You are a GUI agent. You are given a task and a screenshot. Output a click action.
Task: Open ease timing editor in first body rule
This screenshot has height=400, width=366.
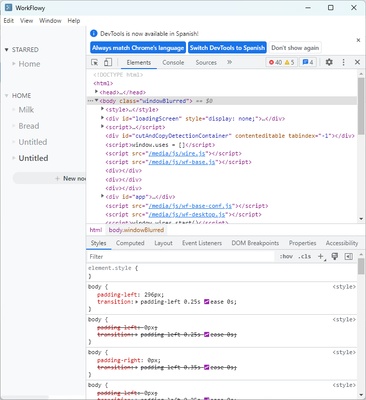pos(206,302)
